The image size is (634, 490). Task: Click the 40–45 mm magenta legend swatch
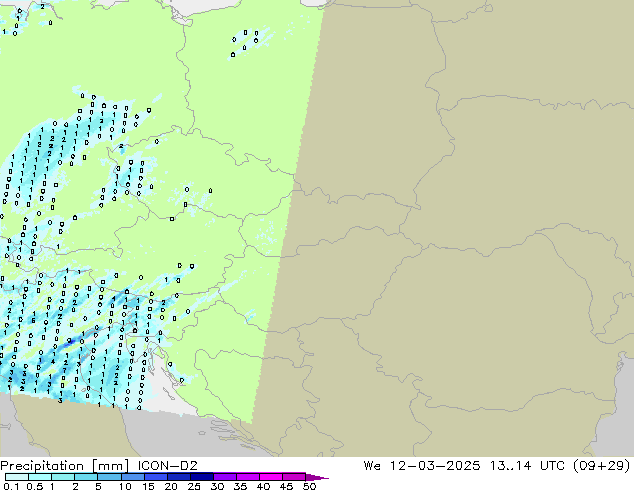tap(271, 477)
